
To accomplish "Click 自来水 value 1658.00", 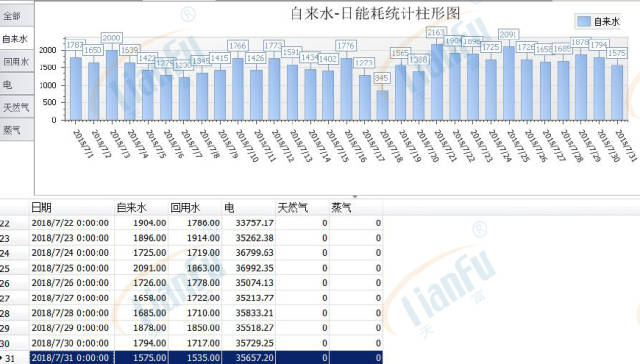I will click(142, 298).
